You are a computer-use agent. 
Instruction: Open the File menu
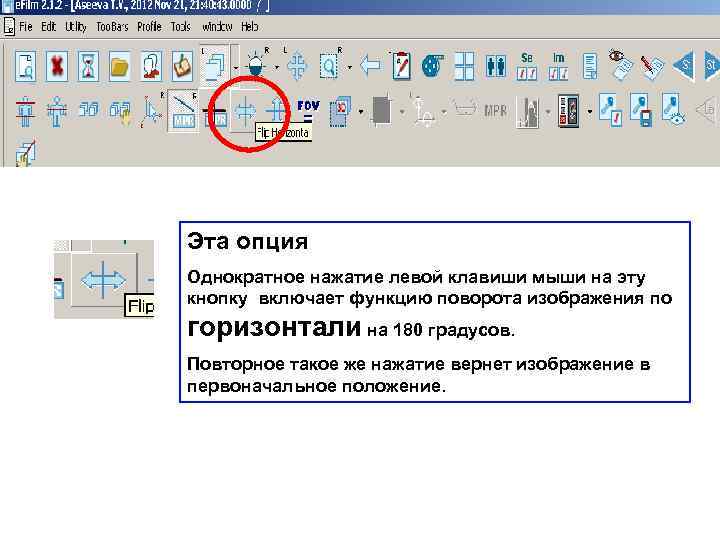click(x=26, y=27)
